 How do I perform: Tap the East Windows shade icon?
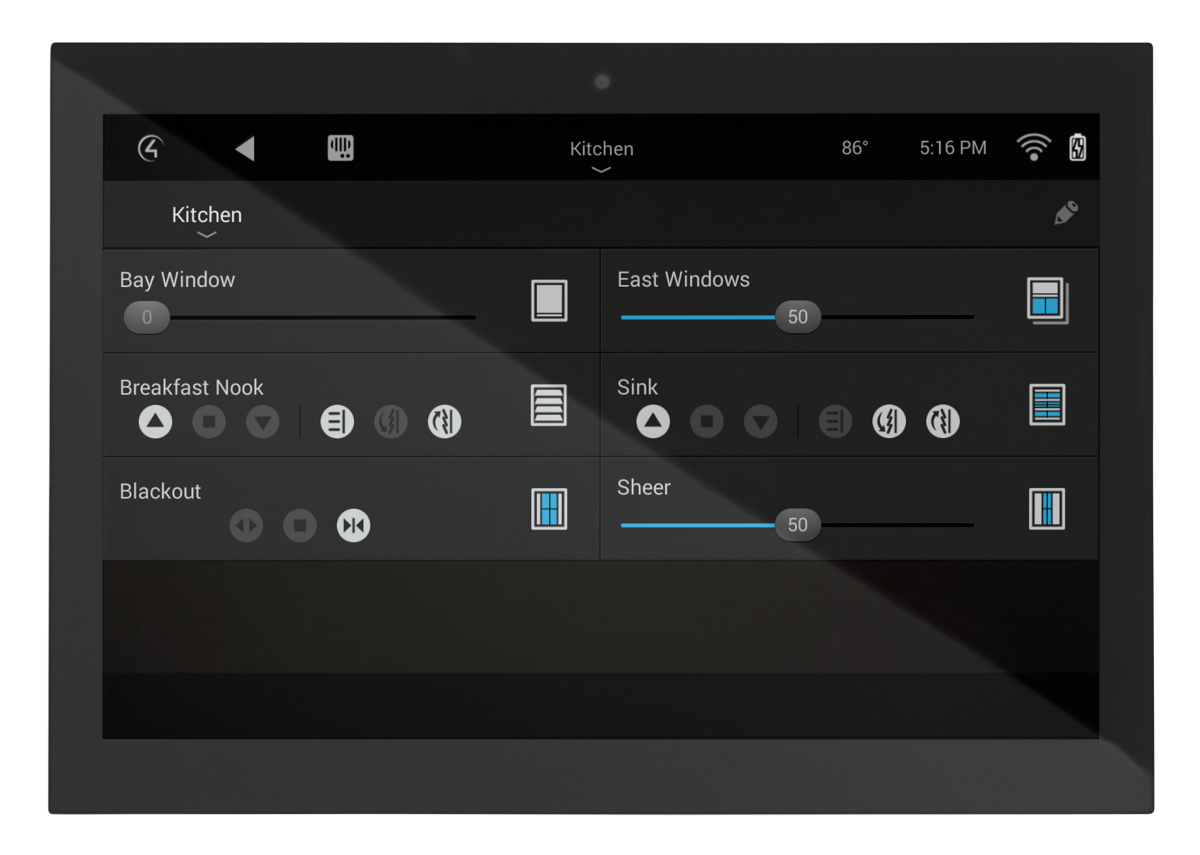point(1047,301)
